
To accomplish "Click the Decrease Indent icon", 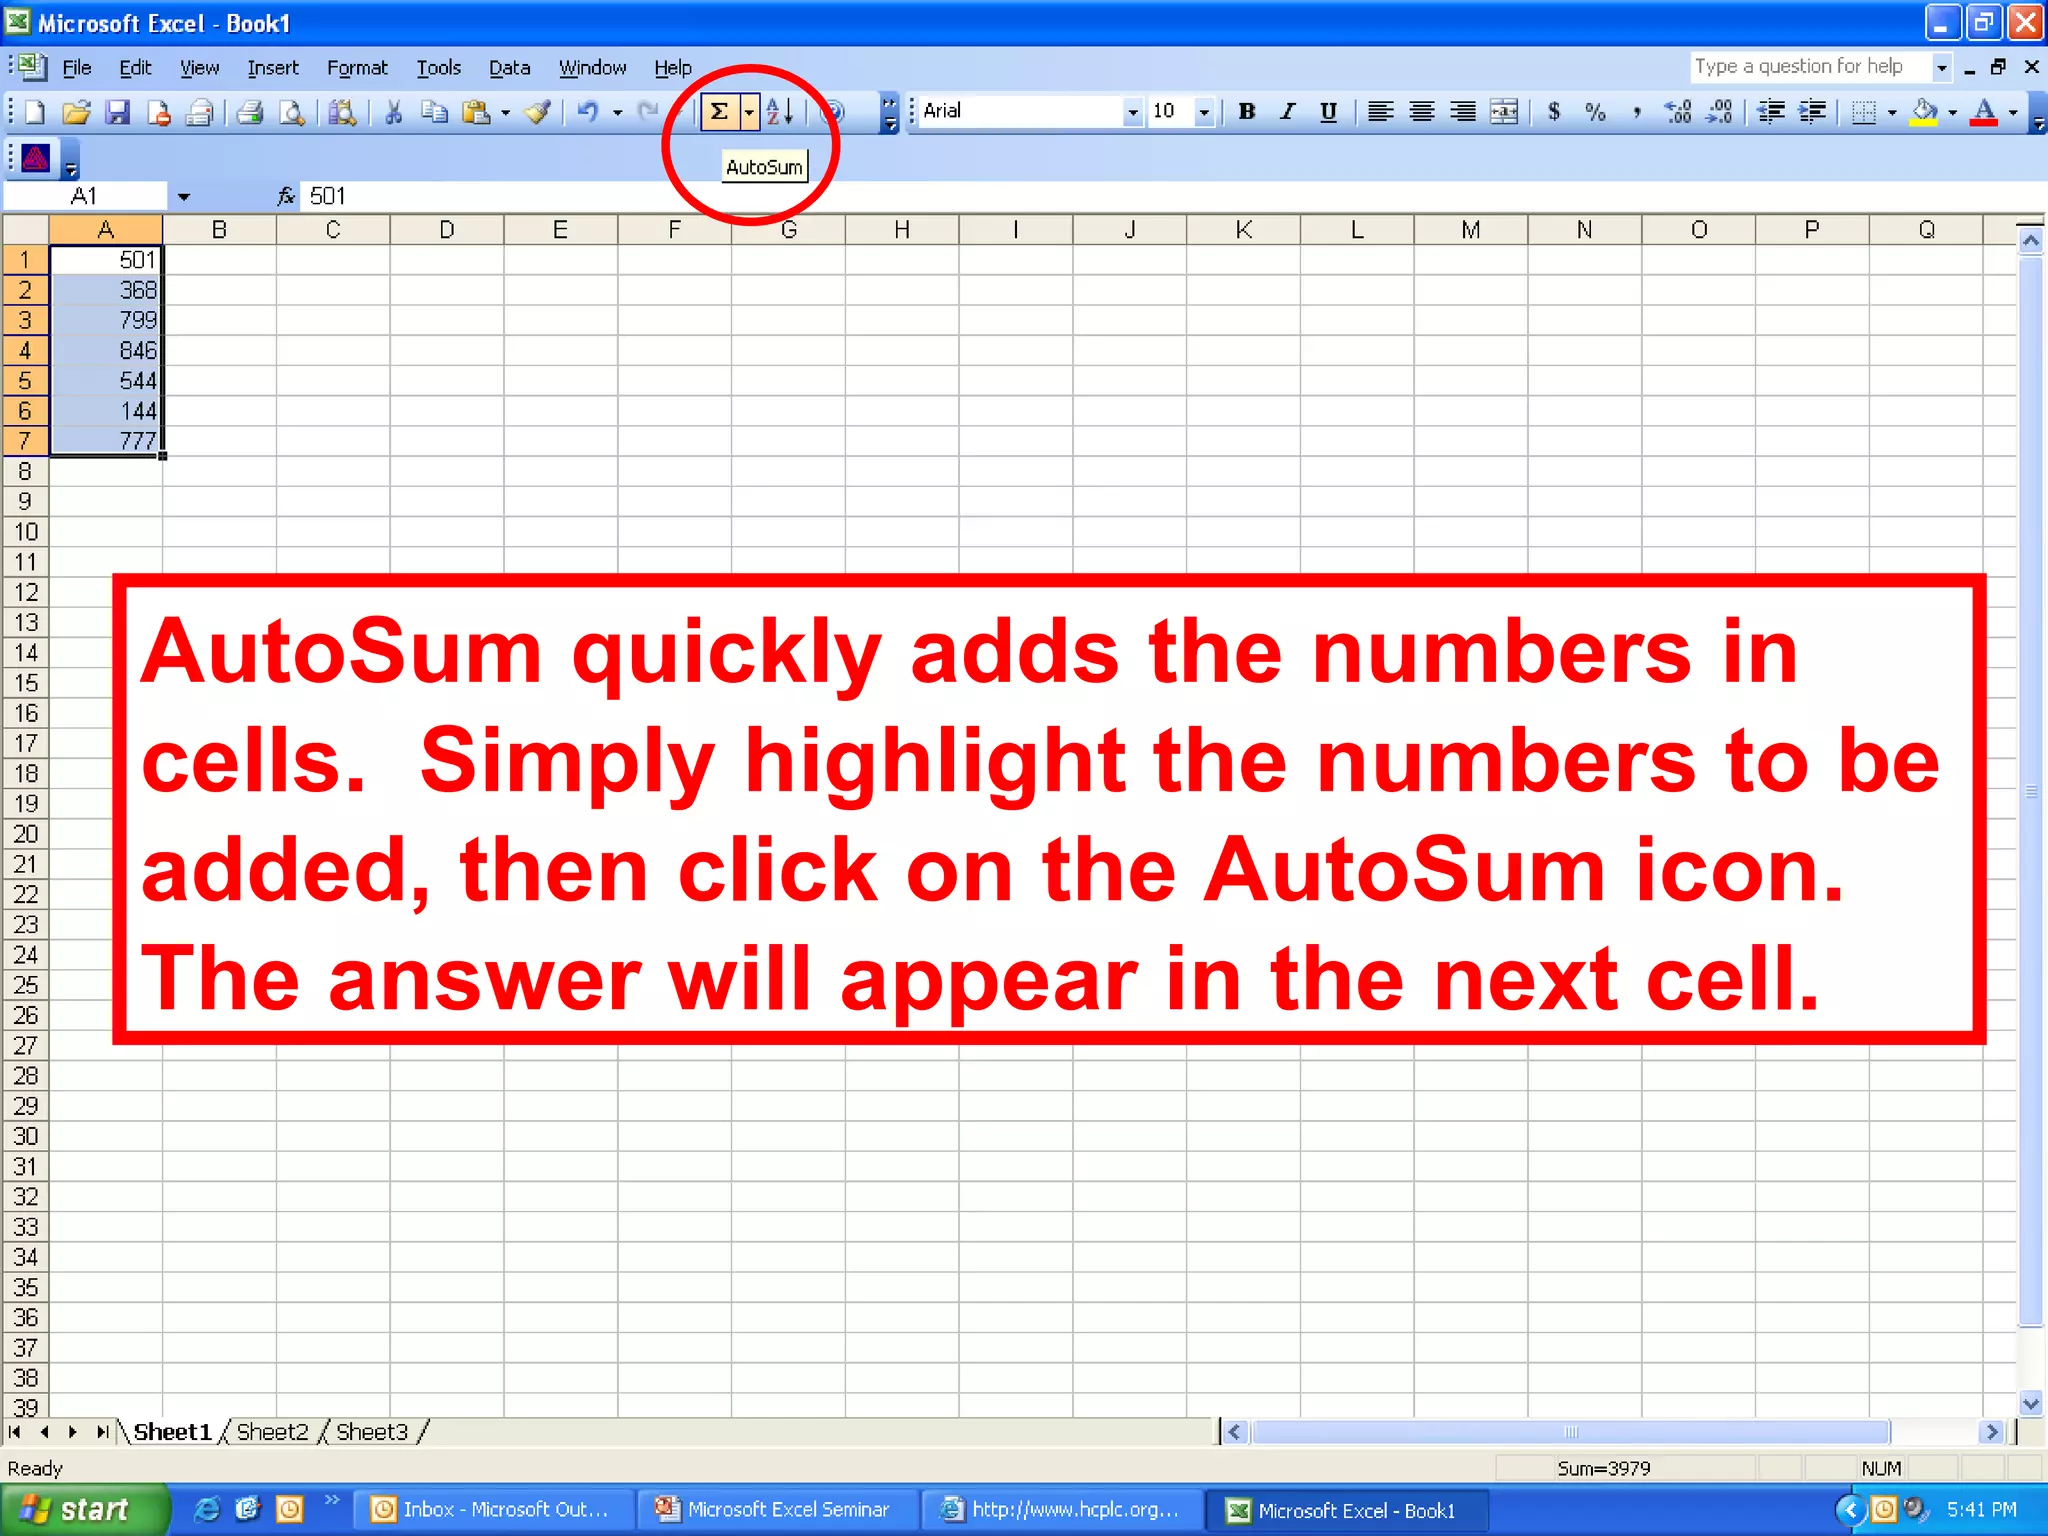I will tap(1771, 112).
